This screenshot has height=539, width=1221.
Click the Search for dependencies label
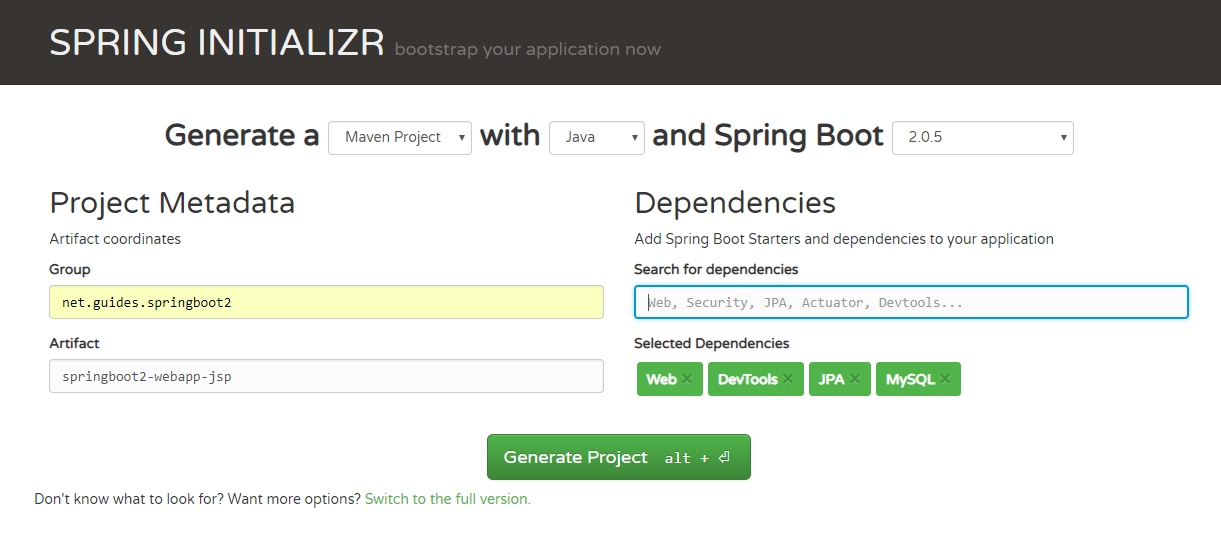pos(716,269)
